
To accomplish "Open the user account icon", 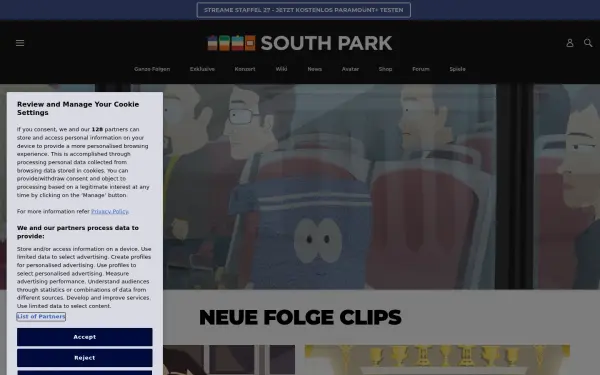I will tap(570, 43).
